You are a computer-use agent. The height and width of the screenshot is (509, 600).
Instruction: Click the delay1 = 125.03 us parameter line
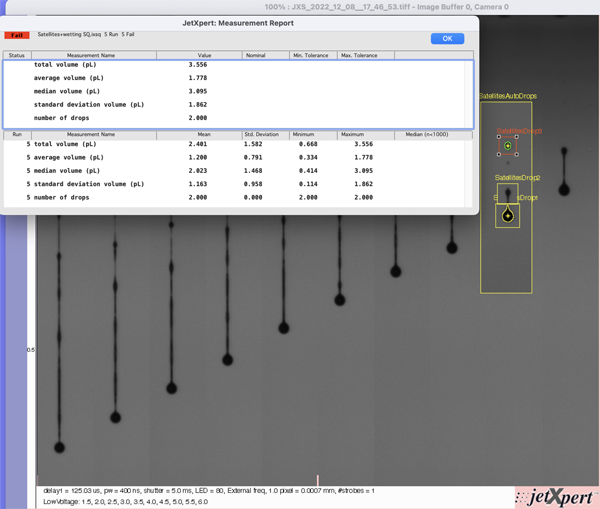209,491
